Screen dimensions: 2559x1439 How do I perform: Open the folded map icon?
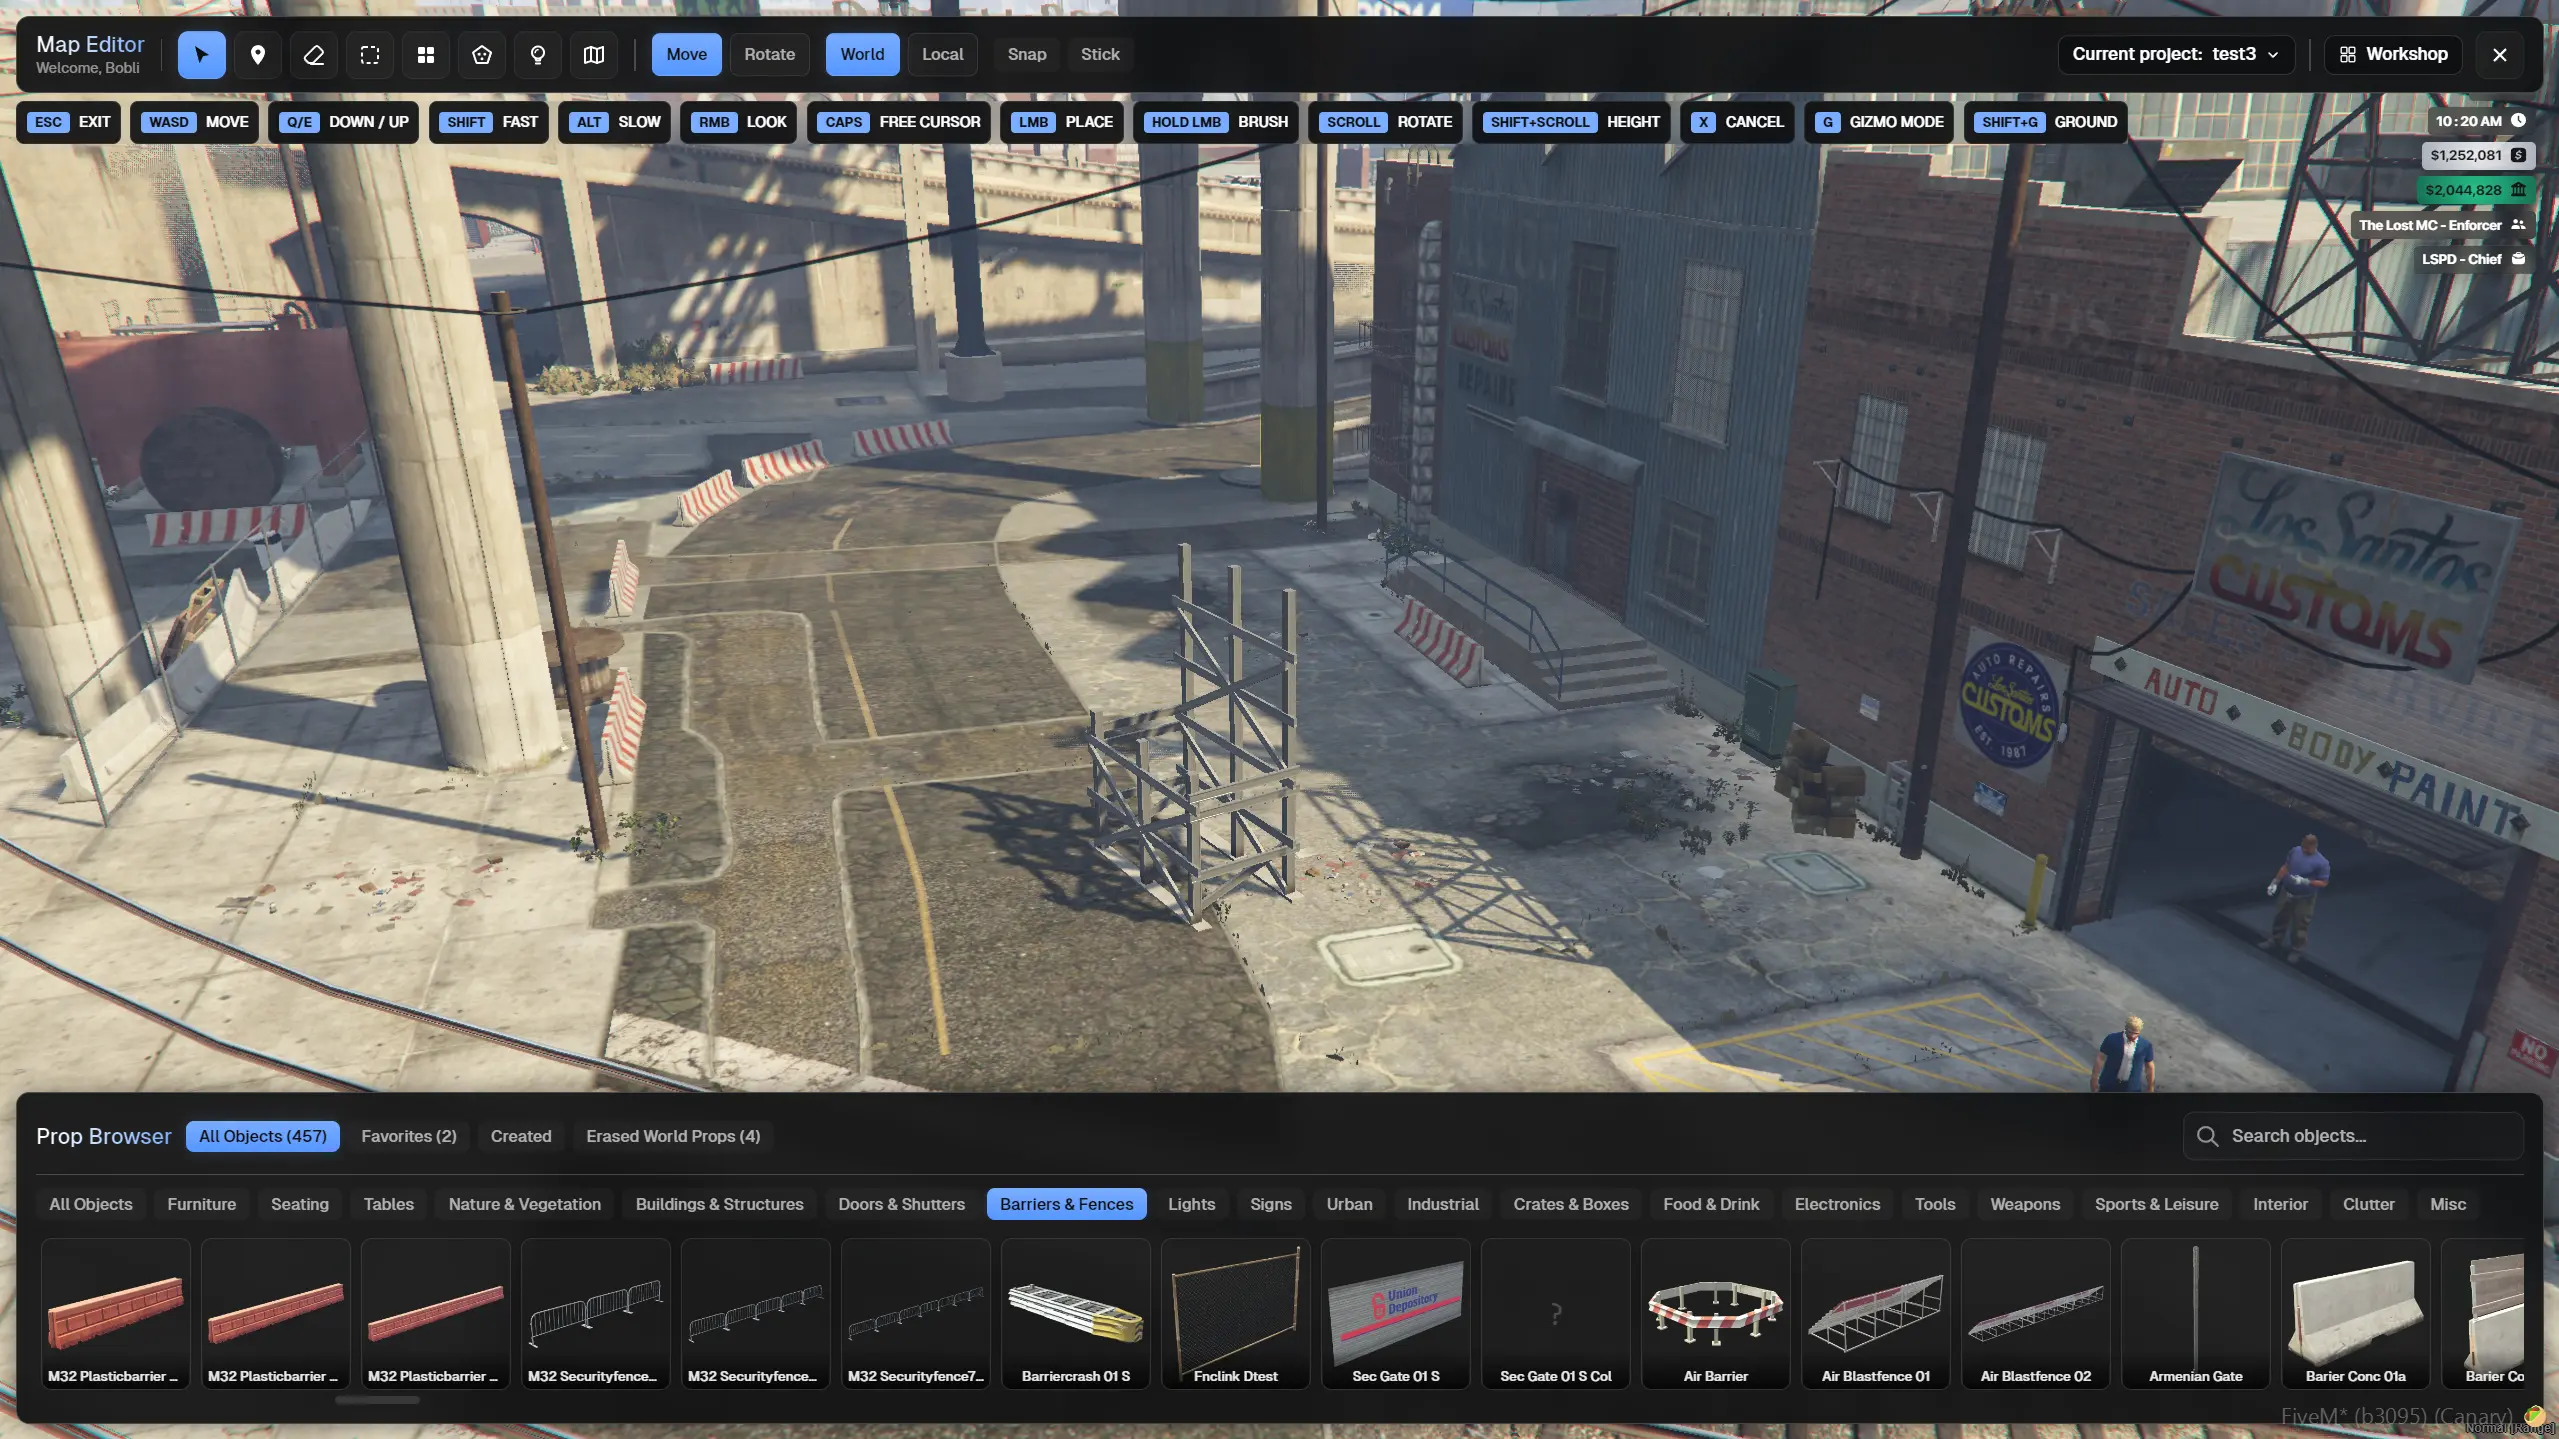[593, 54]
